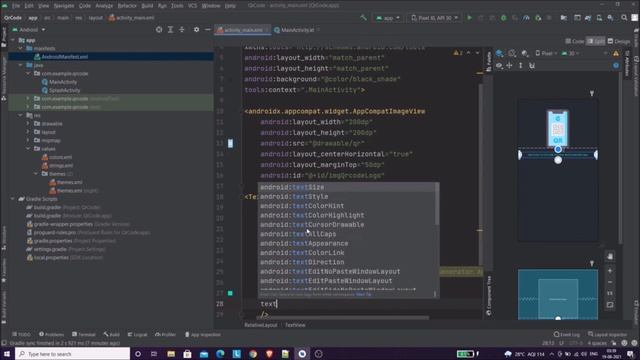640x360 pixels.
Task: Click the Windows search box
Action: [x=72, y=354]
